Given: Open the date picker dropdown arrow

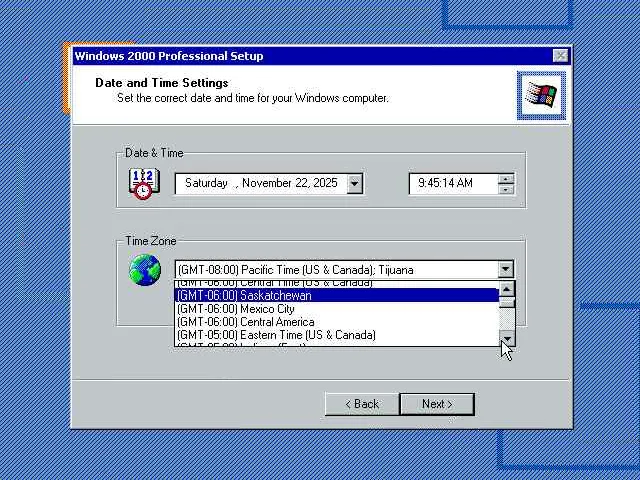Looking at the screenshot, I should (354, 184).
